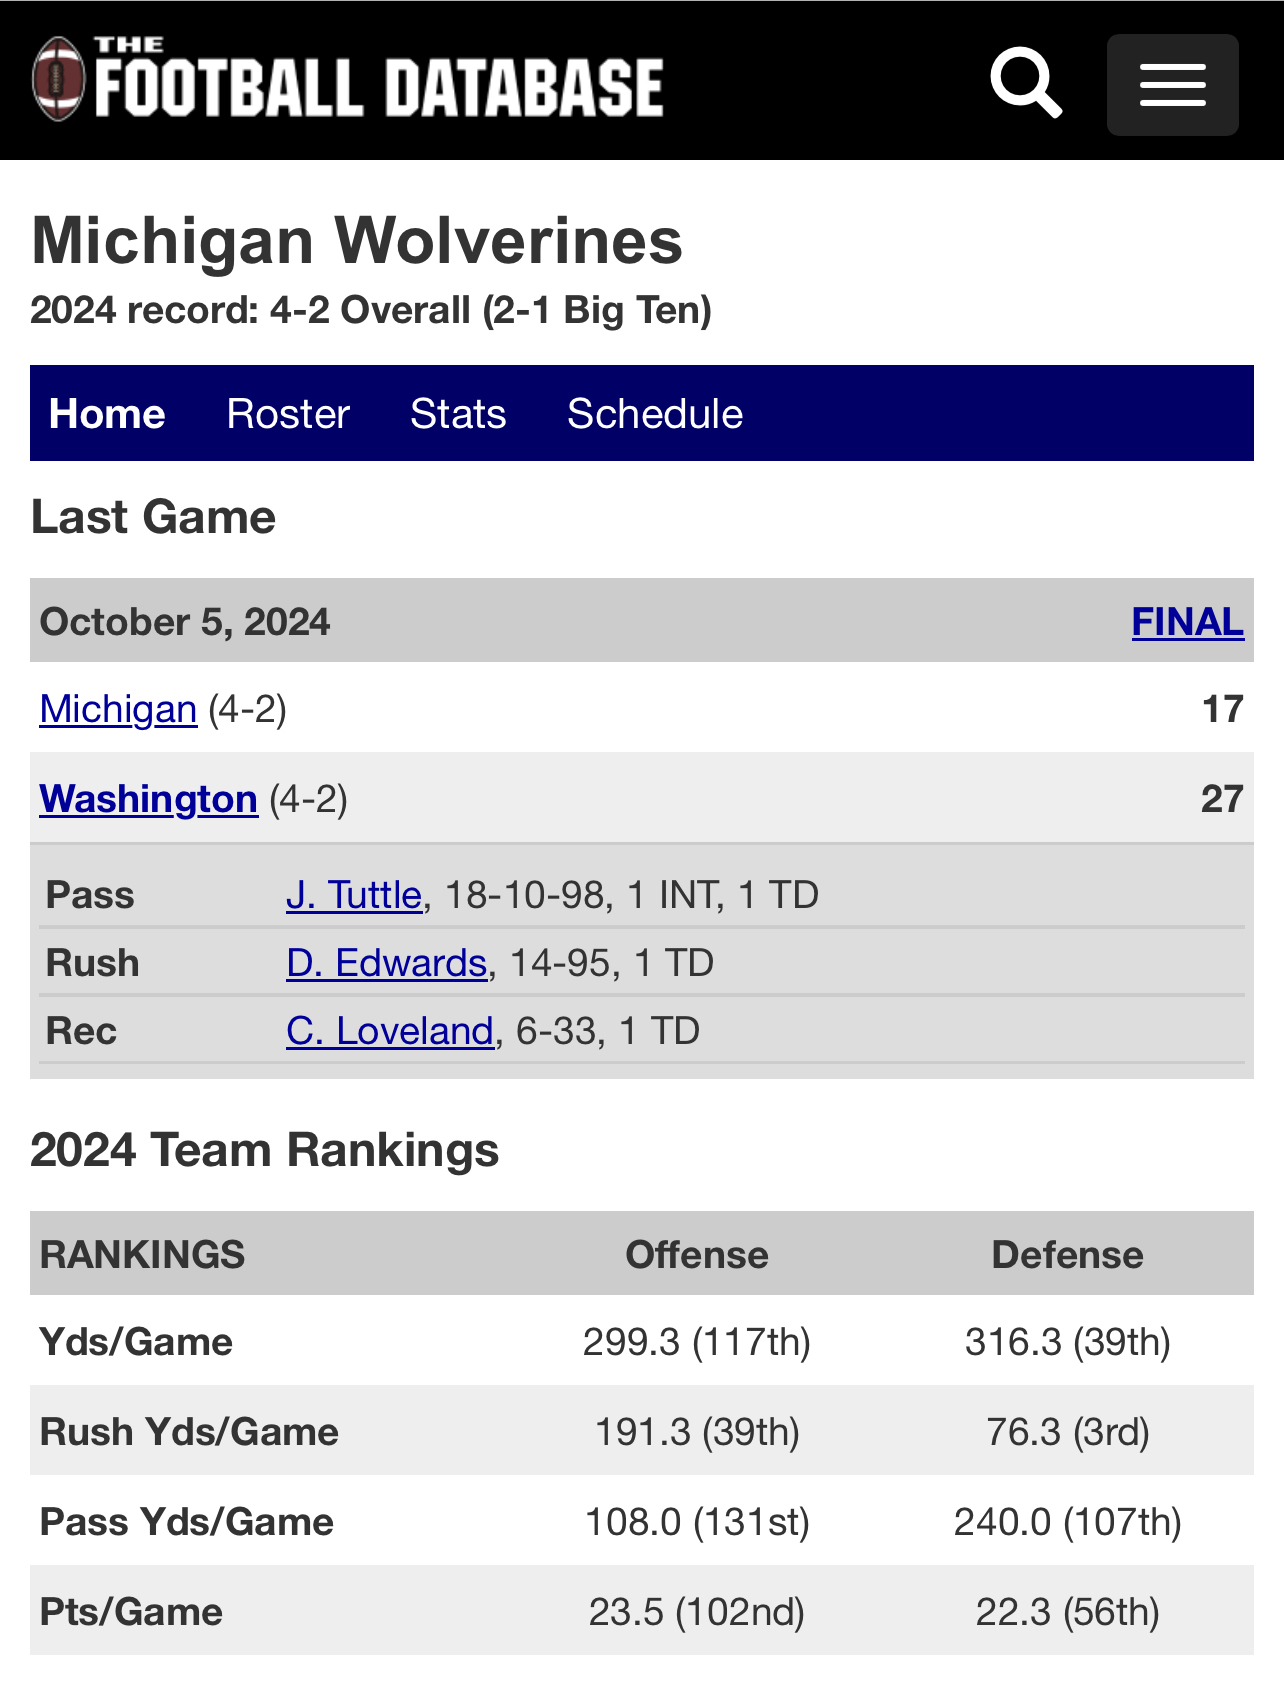
Task: View J. Tuttle player page
Action: (x=354, y=895)
